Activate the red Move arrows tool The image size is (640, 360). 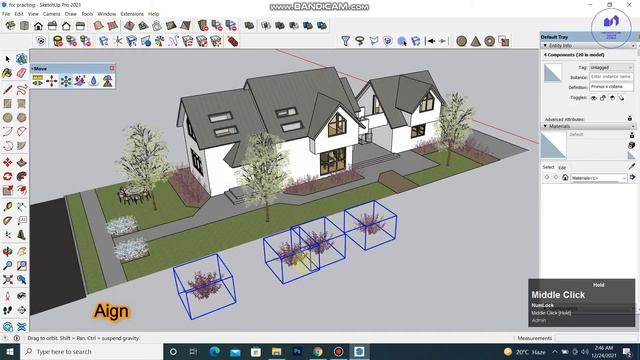click(x=7, y=162)
